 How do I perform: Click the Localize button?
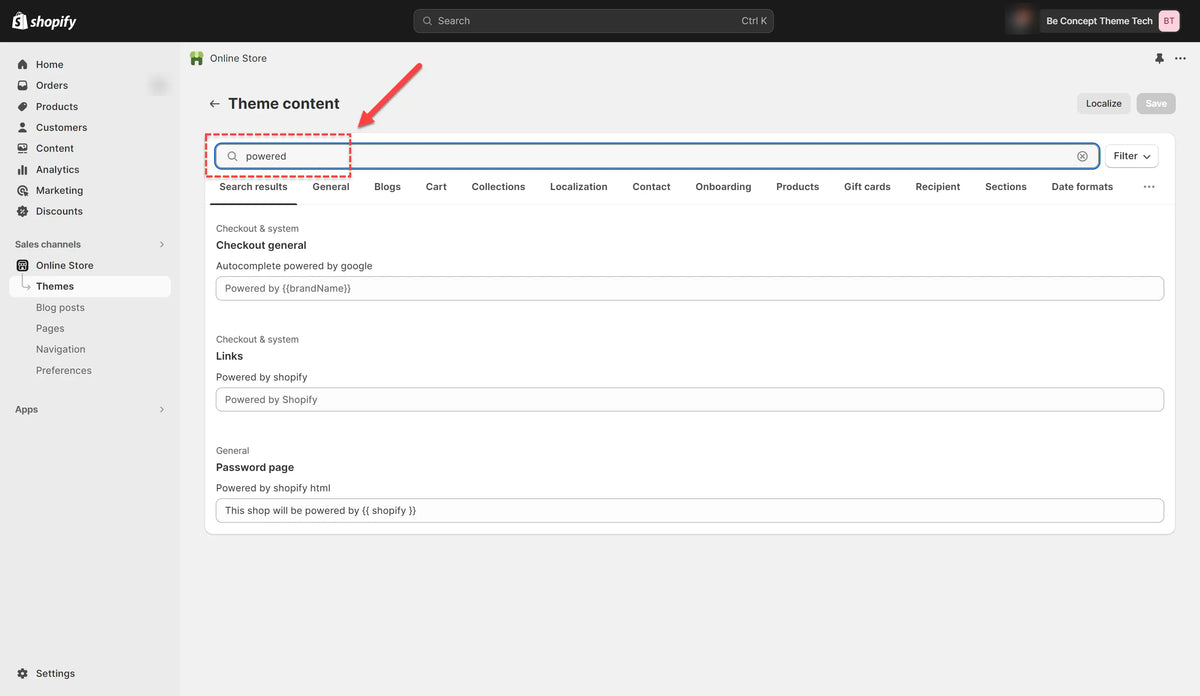click(1104, 104)
